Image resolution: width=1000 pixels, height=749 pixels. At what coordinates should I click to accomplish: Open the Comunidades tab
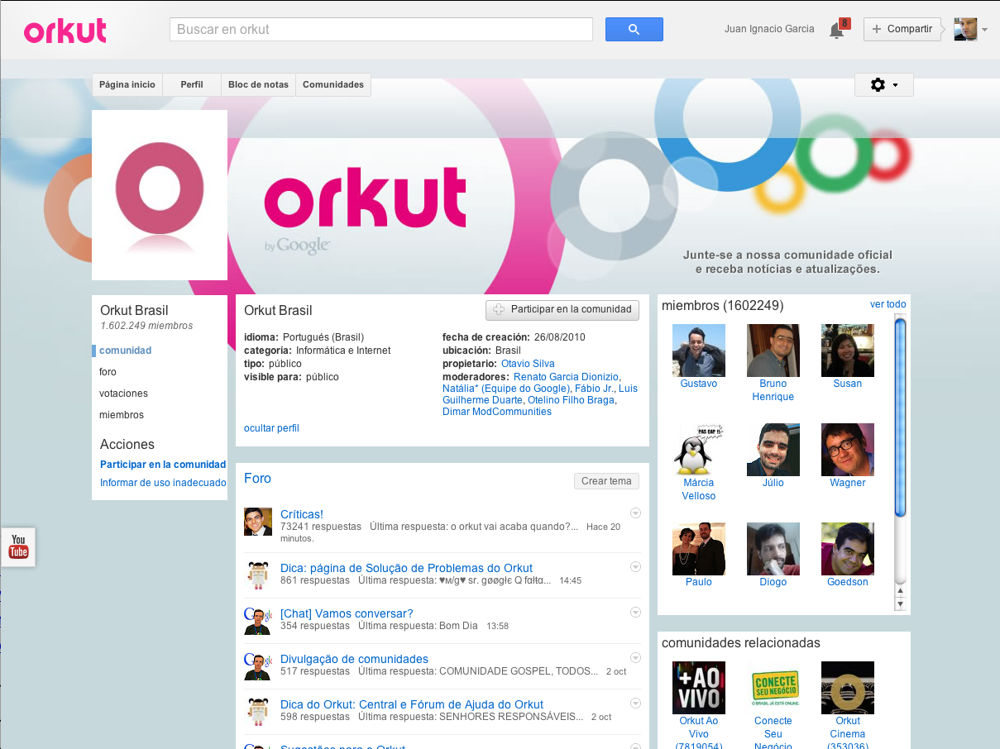point(333,85)
